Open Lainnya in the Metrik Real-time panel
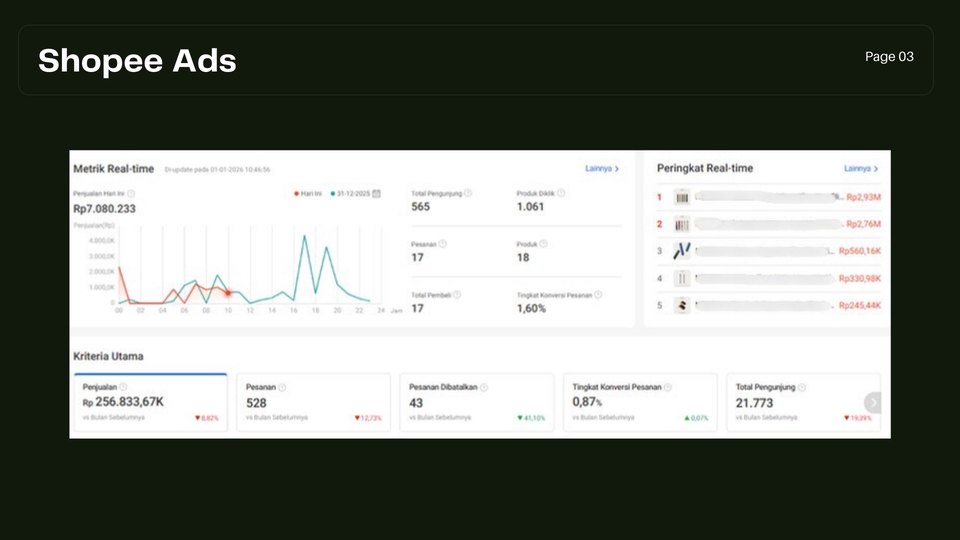 tap(602, 169)
